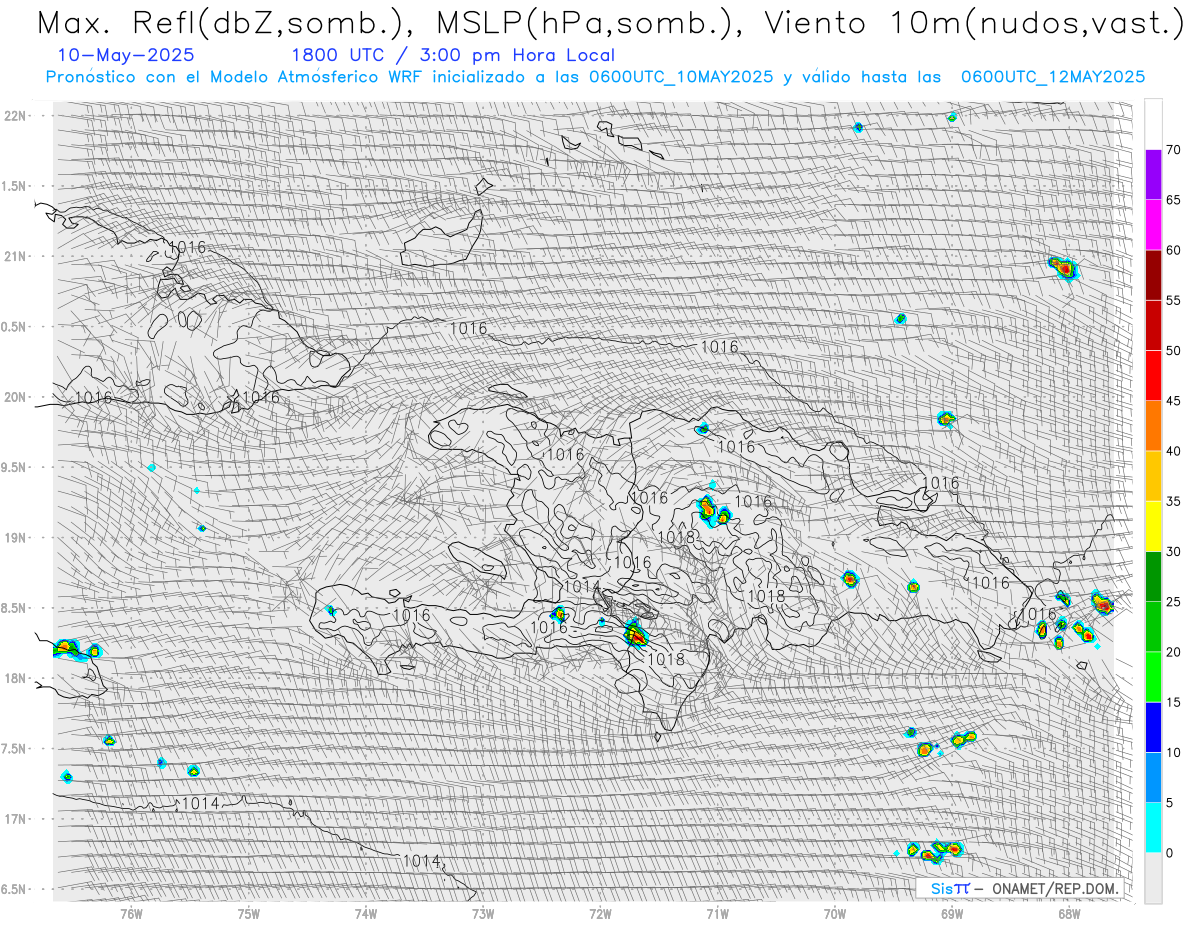Click the magenta 60–65 dBZ color band
Screen dimensions: 1200x927
[x=1153, y=225]
